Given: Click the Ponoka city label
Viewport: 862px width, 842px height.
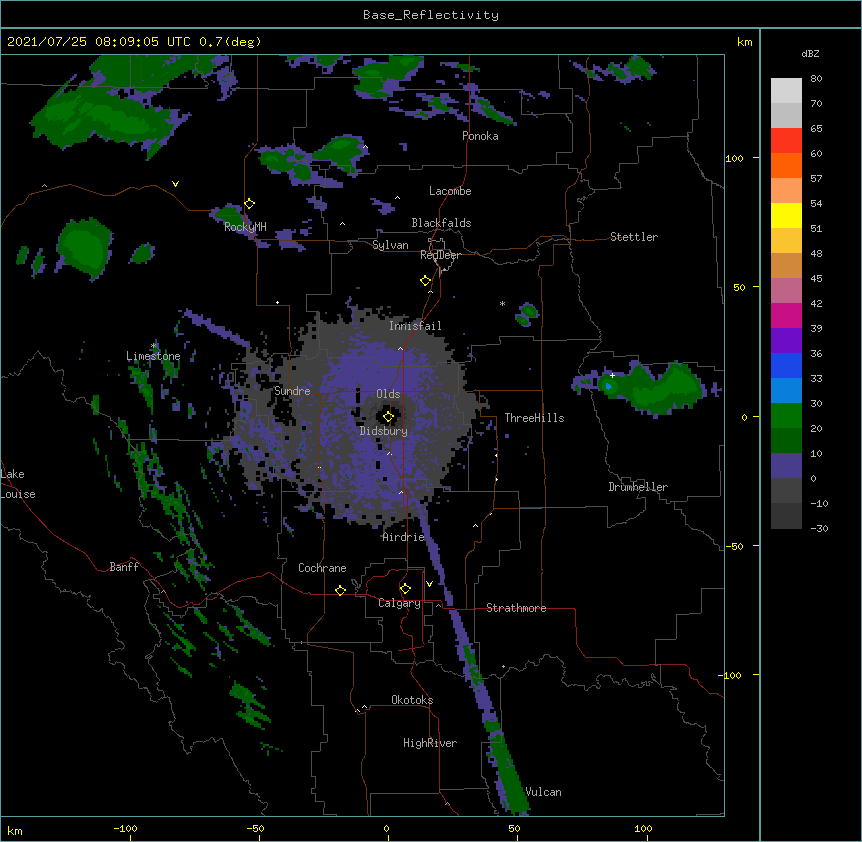Looking at the screenshot, I should tap(480, 136).
